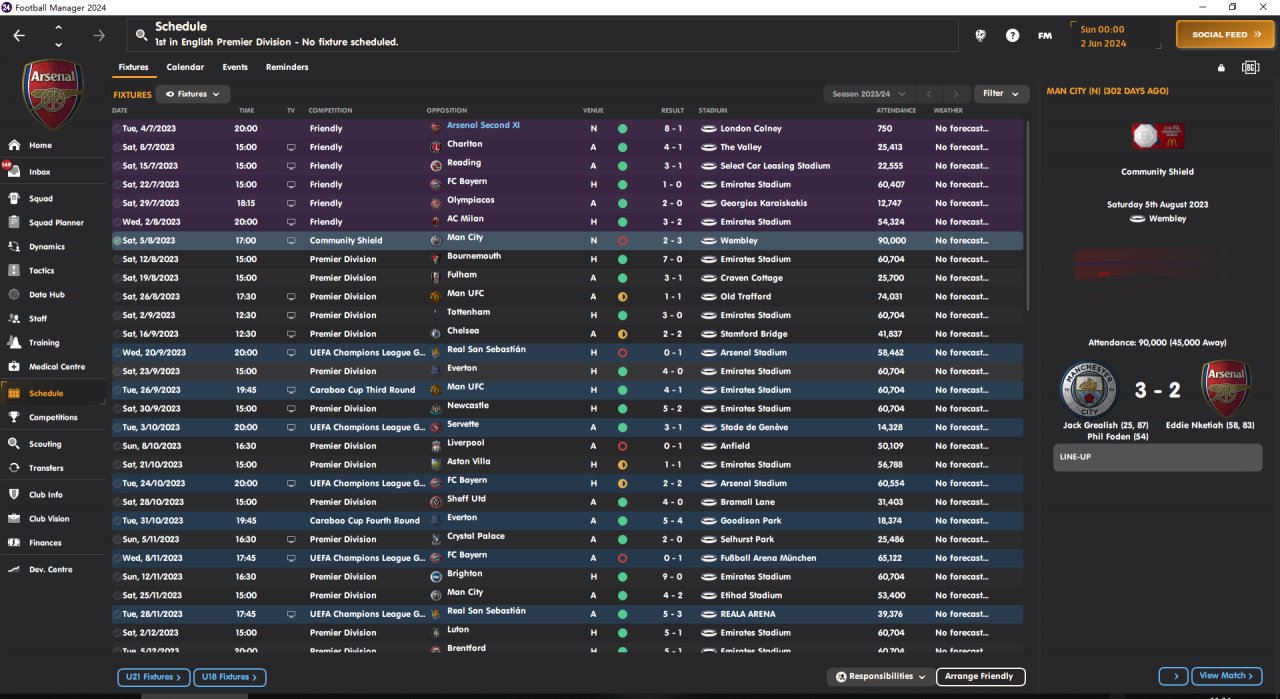Open the Social Feed panel

[1226, 35]
